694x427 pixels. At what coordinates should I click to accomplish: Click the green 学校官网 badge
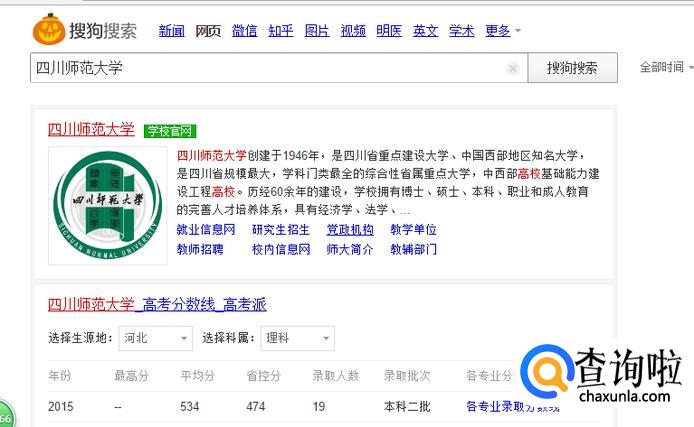[170, 131]
